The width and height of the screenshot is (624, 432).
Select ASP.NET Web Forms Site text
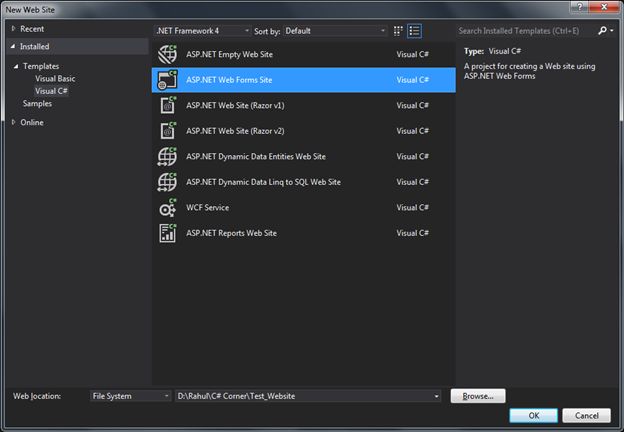tap(229, 80)
